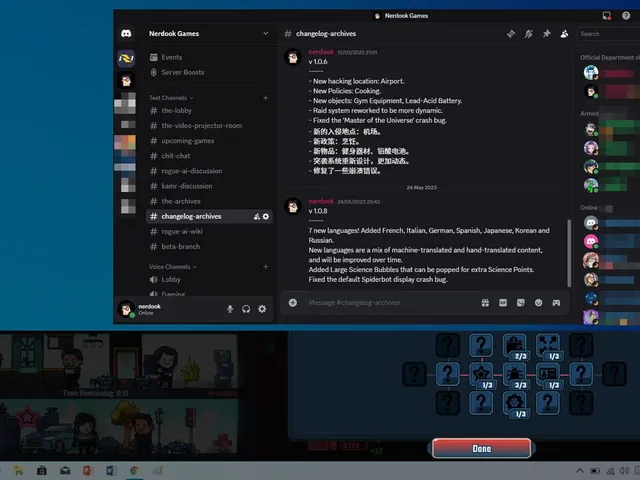Viewport: 640px width, 480px height.
Task: Add a channel to Text Channels
Action: pos(265,98)
